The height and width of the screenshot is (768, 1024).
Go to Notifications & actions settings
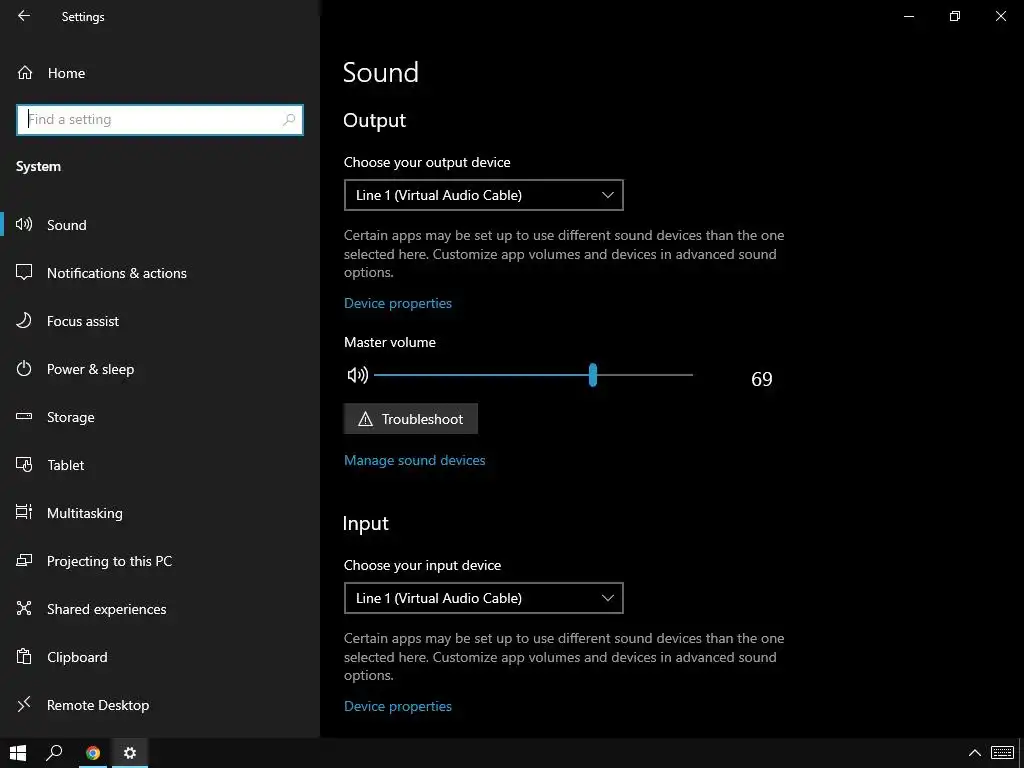click(x=116, y=273)
